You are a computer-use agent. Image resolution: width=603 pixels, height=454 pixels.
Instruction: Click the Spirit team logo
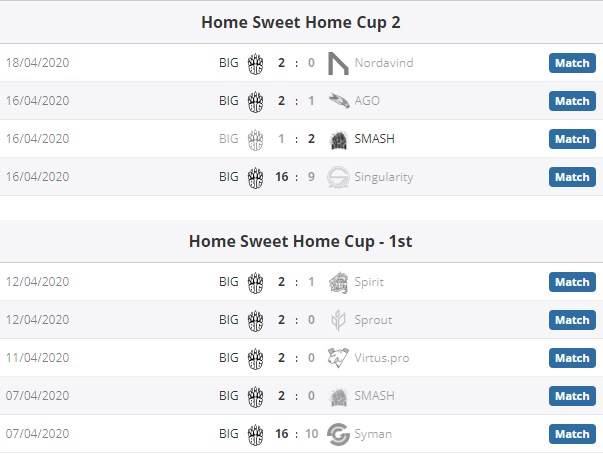click(338, 282)
